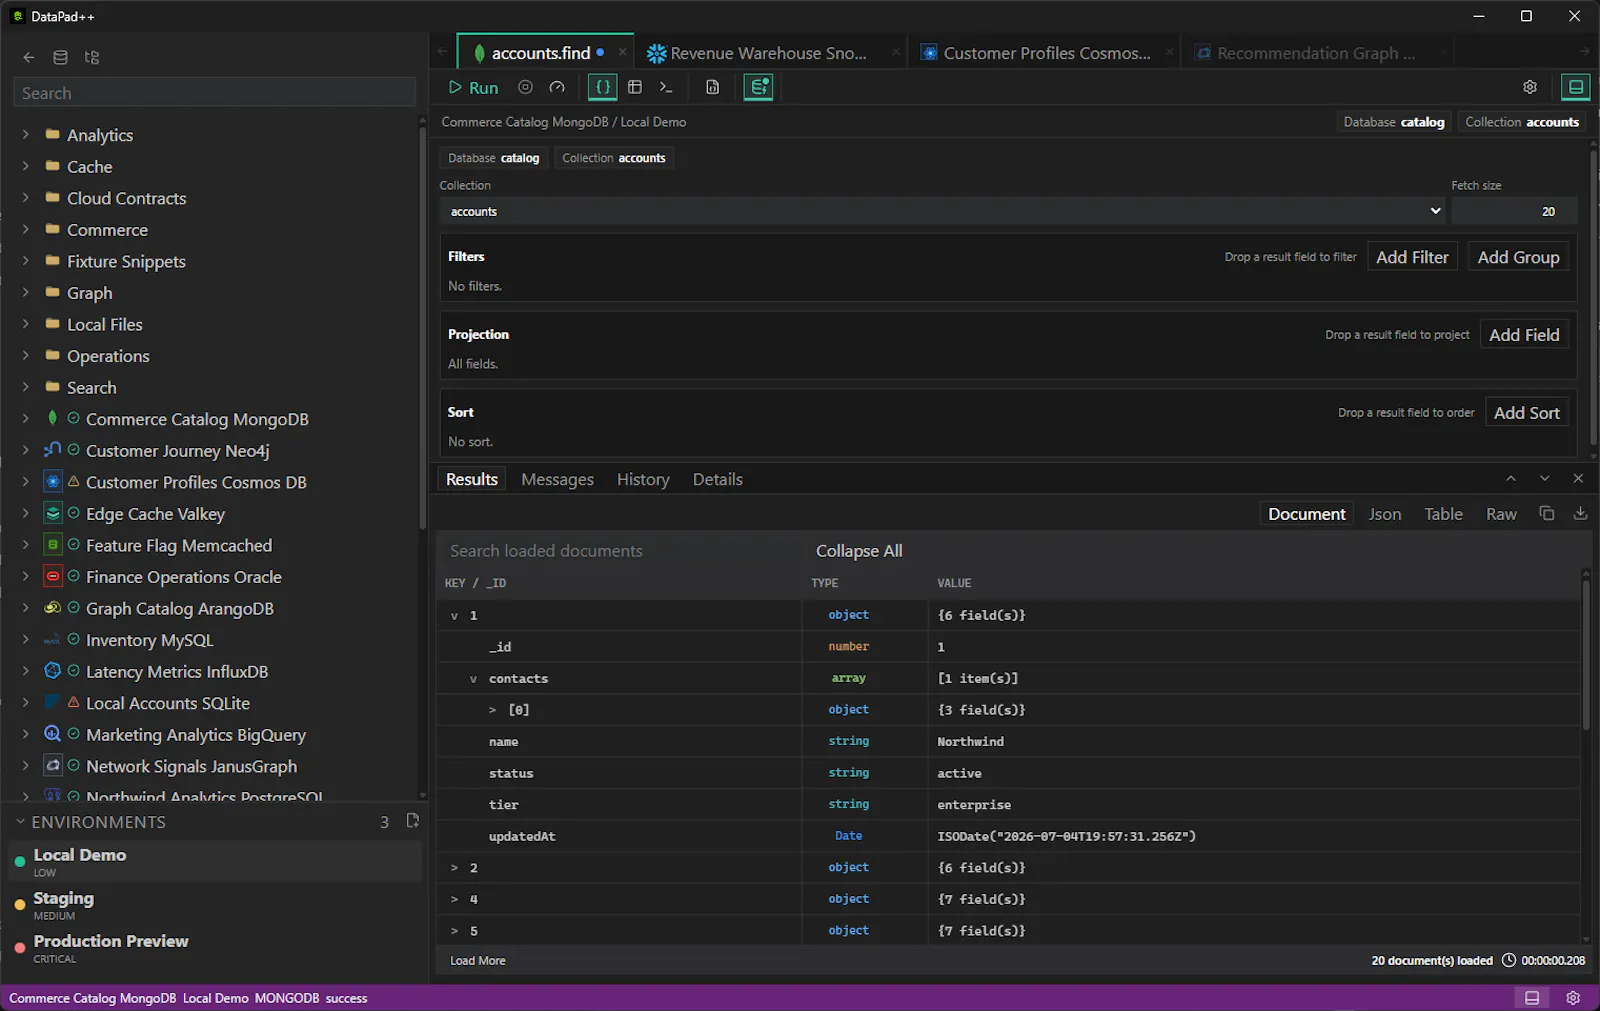Select the Staging environment
1600x1011 pixels.
pos(215,904)
